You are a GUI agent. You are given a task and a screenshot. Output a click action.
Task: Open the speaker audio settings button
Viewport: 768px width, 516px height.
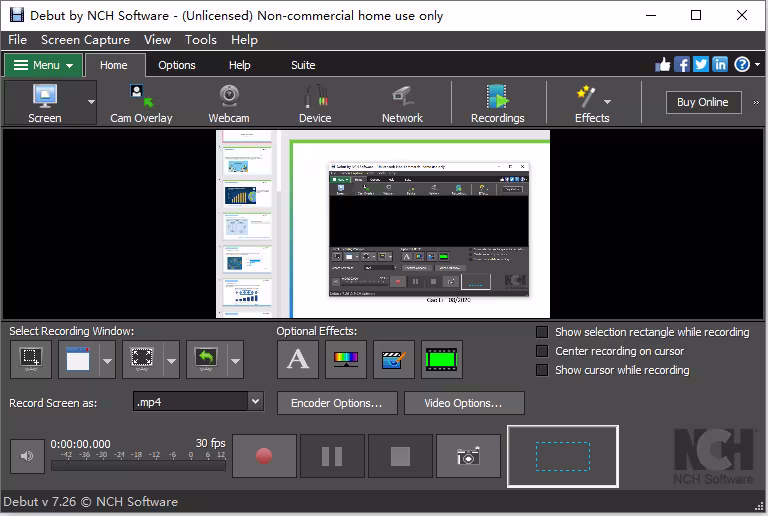[27, 456]
